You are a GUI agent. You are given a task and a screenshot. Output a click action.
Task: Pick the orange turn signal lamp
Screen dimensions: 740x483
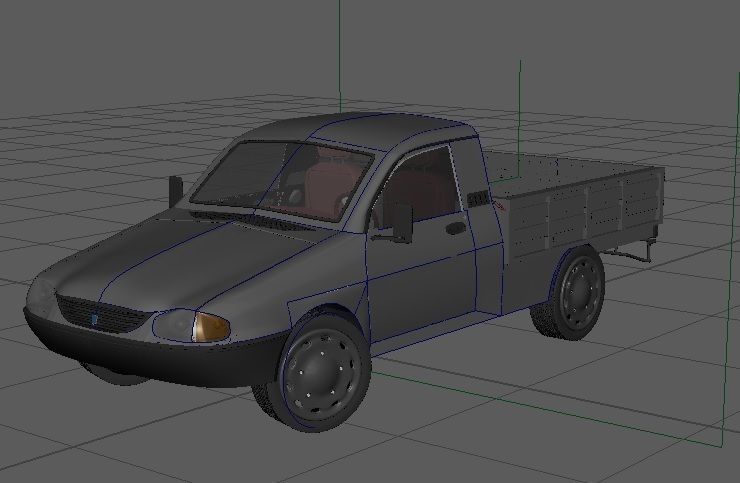210,327
